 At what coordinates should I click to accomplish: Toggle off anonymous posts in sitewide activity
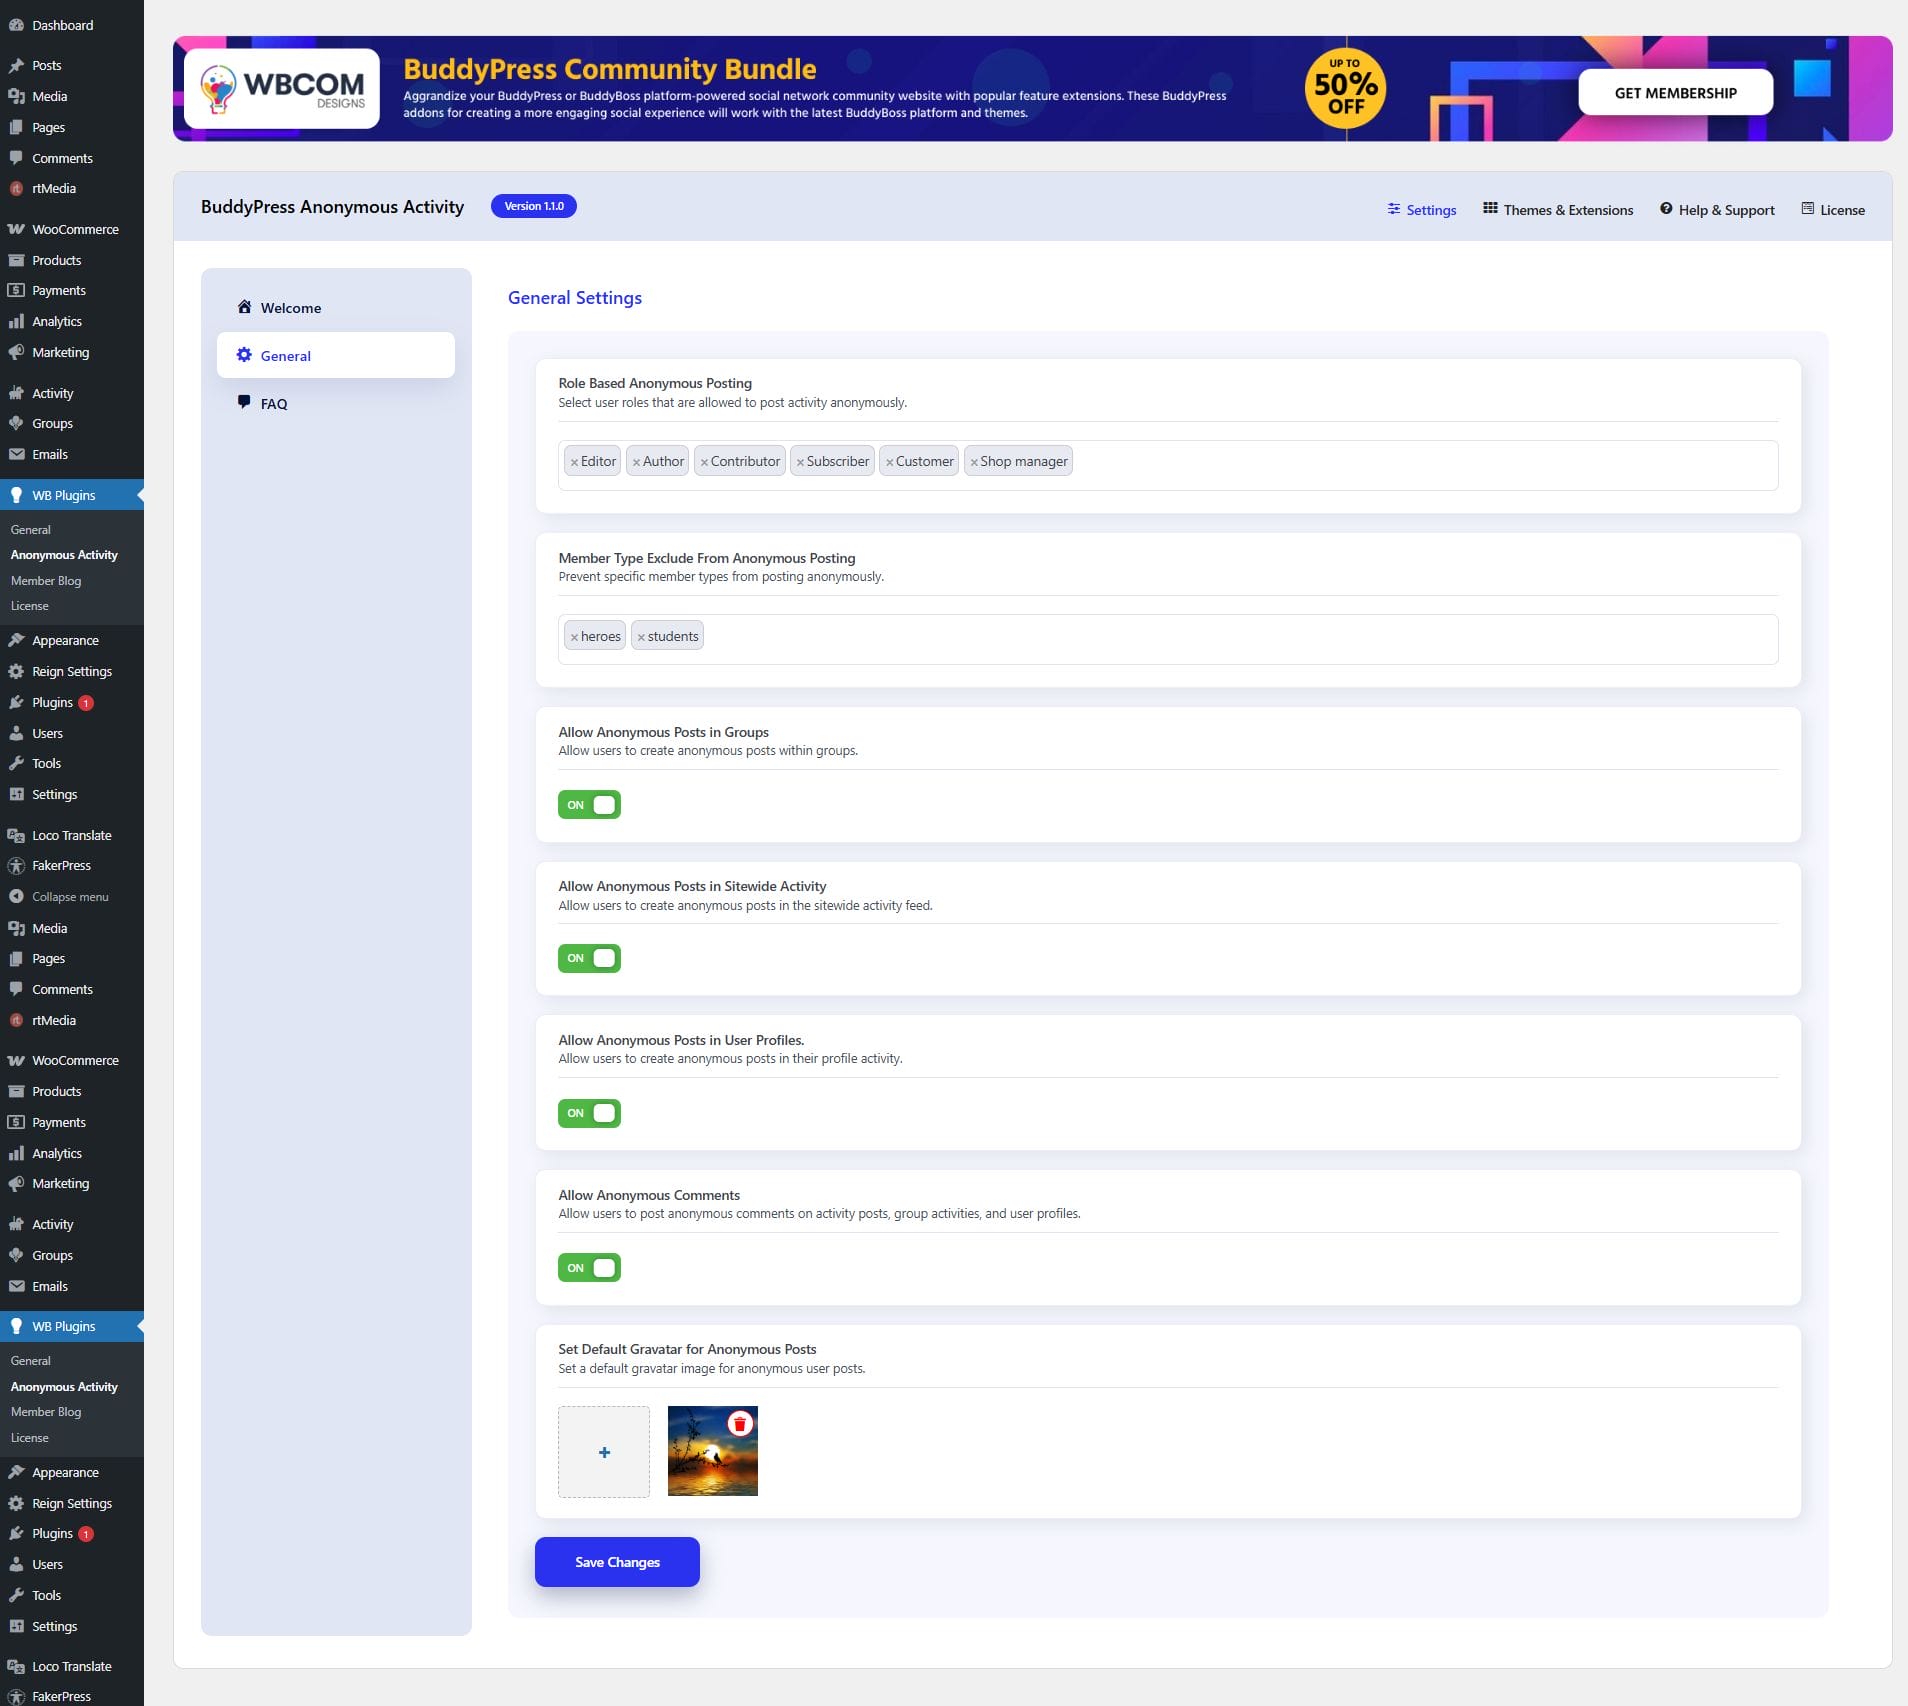589,958
